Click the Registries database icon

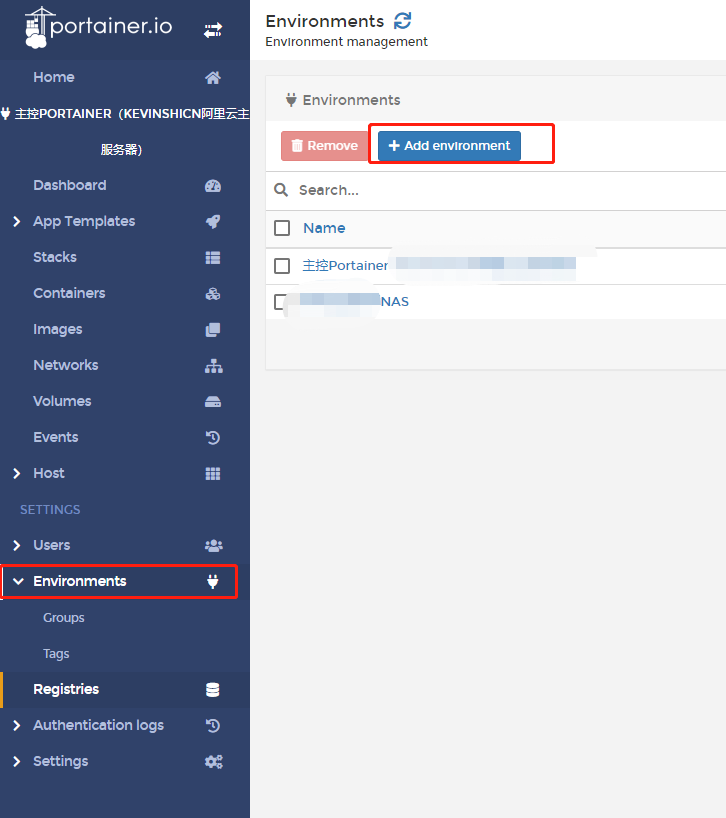tap(213, 690)
